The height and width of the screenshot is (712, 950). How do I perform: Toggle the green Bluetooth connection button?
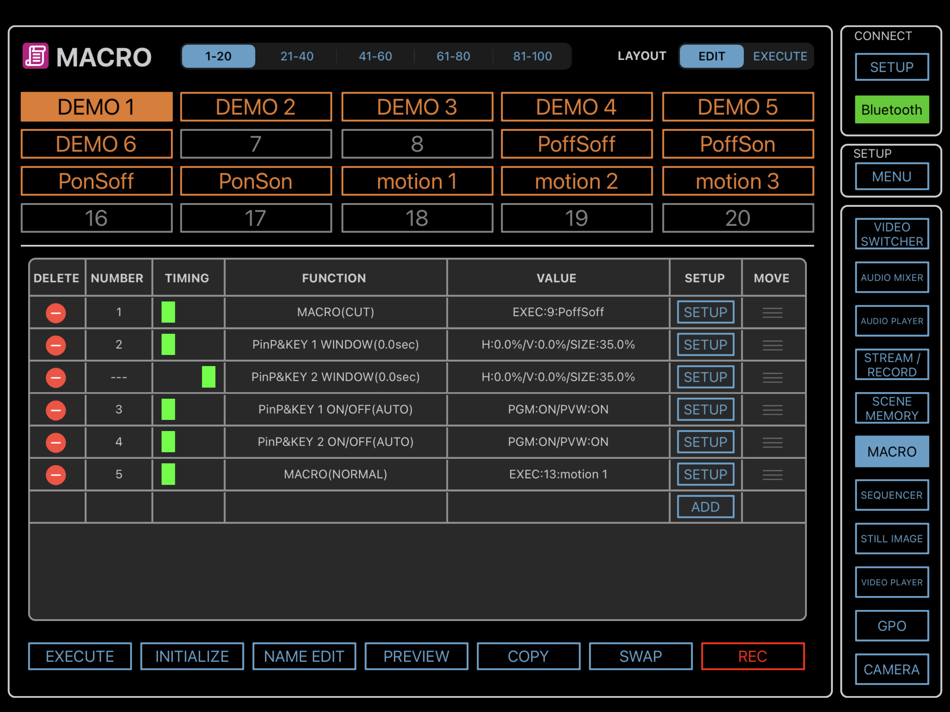coord(891,110)
